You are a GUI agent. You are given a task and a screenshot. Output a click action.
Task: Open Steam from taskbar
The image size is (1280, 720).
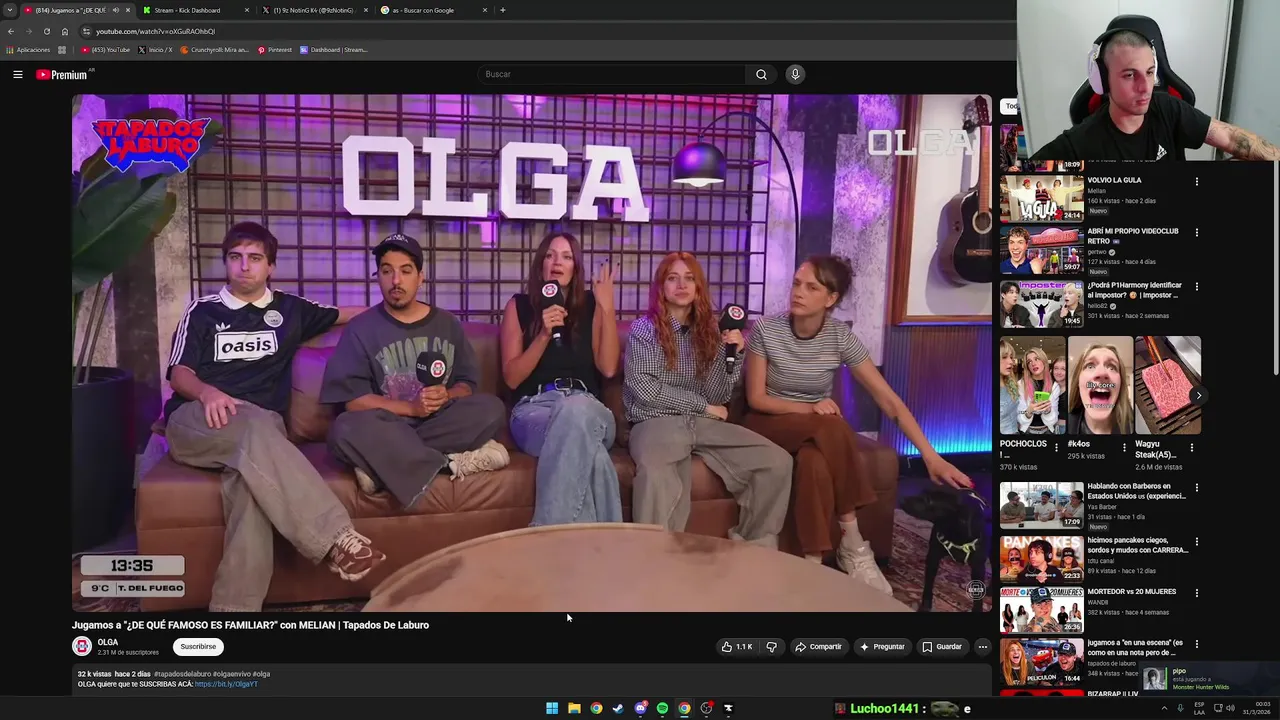[x=618, y=708]
